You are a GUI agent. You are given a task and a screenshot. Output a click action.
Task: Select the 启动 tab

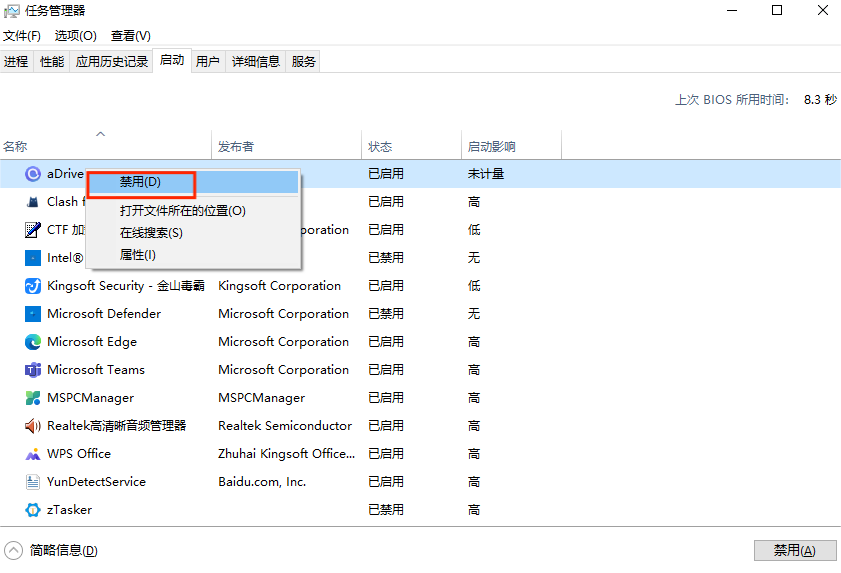coord(172,60)
